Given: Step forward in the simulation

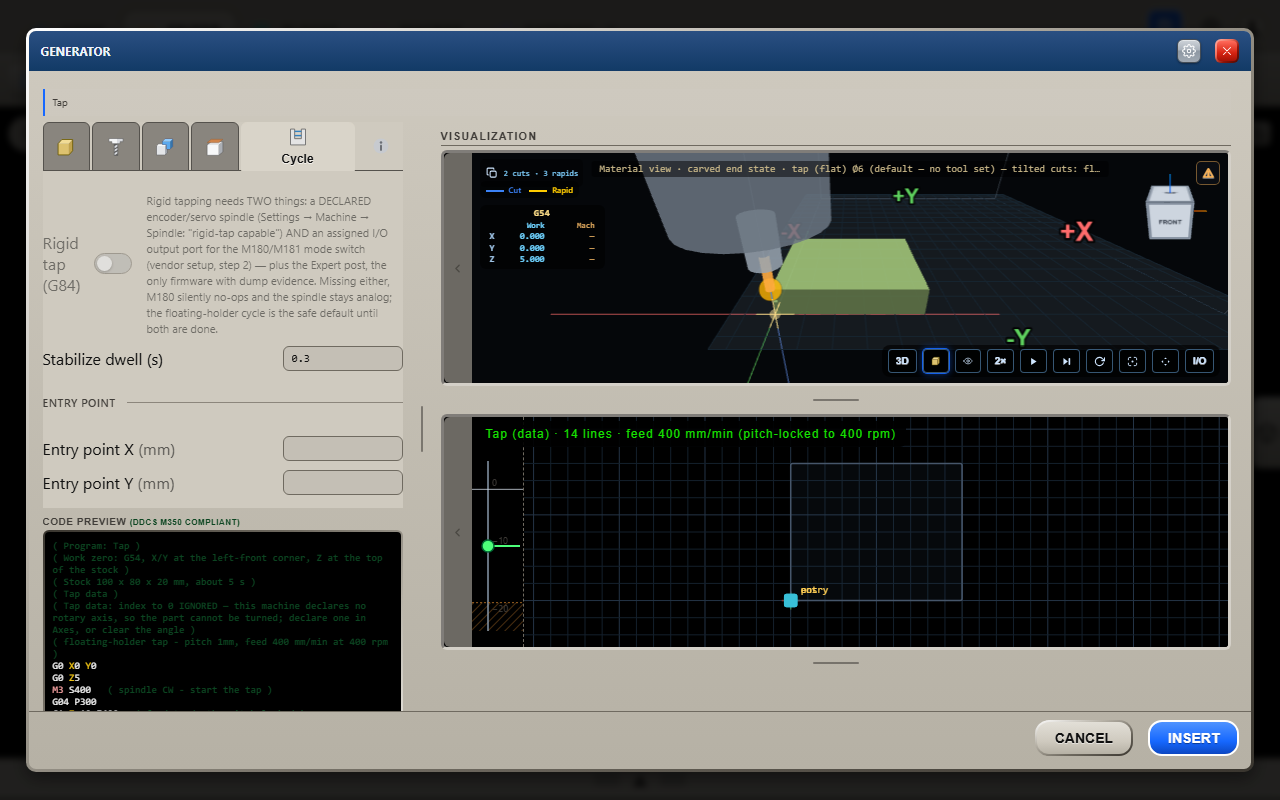Looking at the screenshot, I should point(1066,361).
